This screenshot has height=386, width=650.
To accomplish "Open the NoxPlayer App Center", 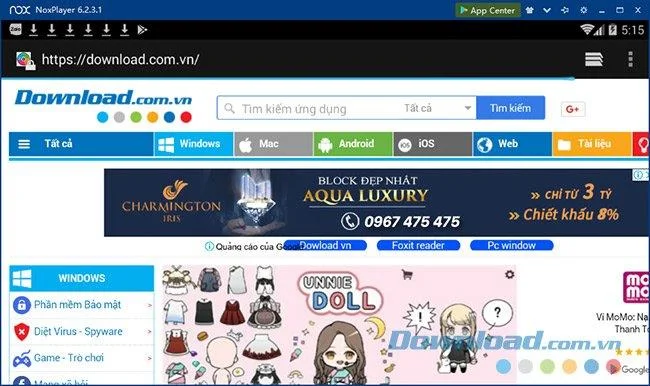I will coord(488,10).
